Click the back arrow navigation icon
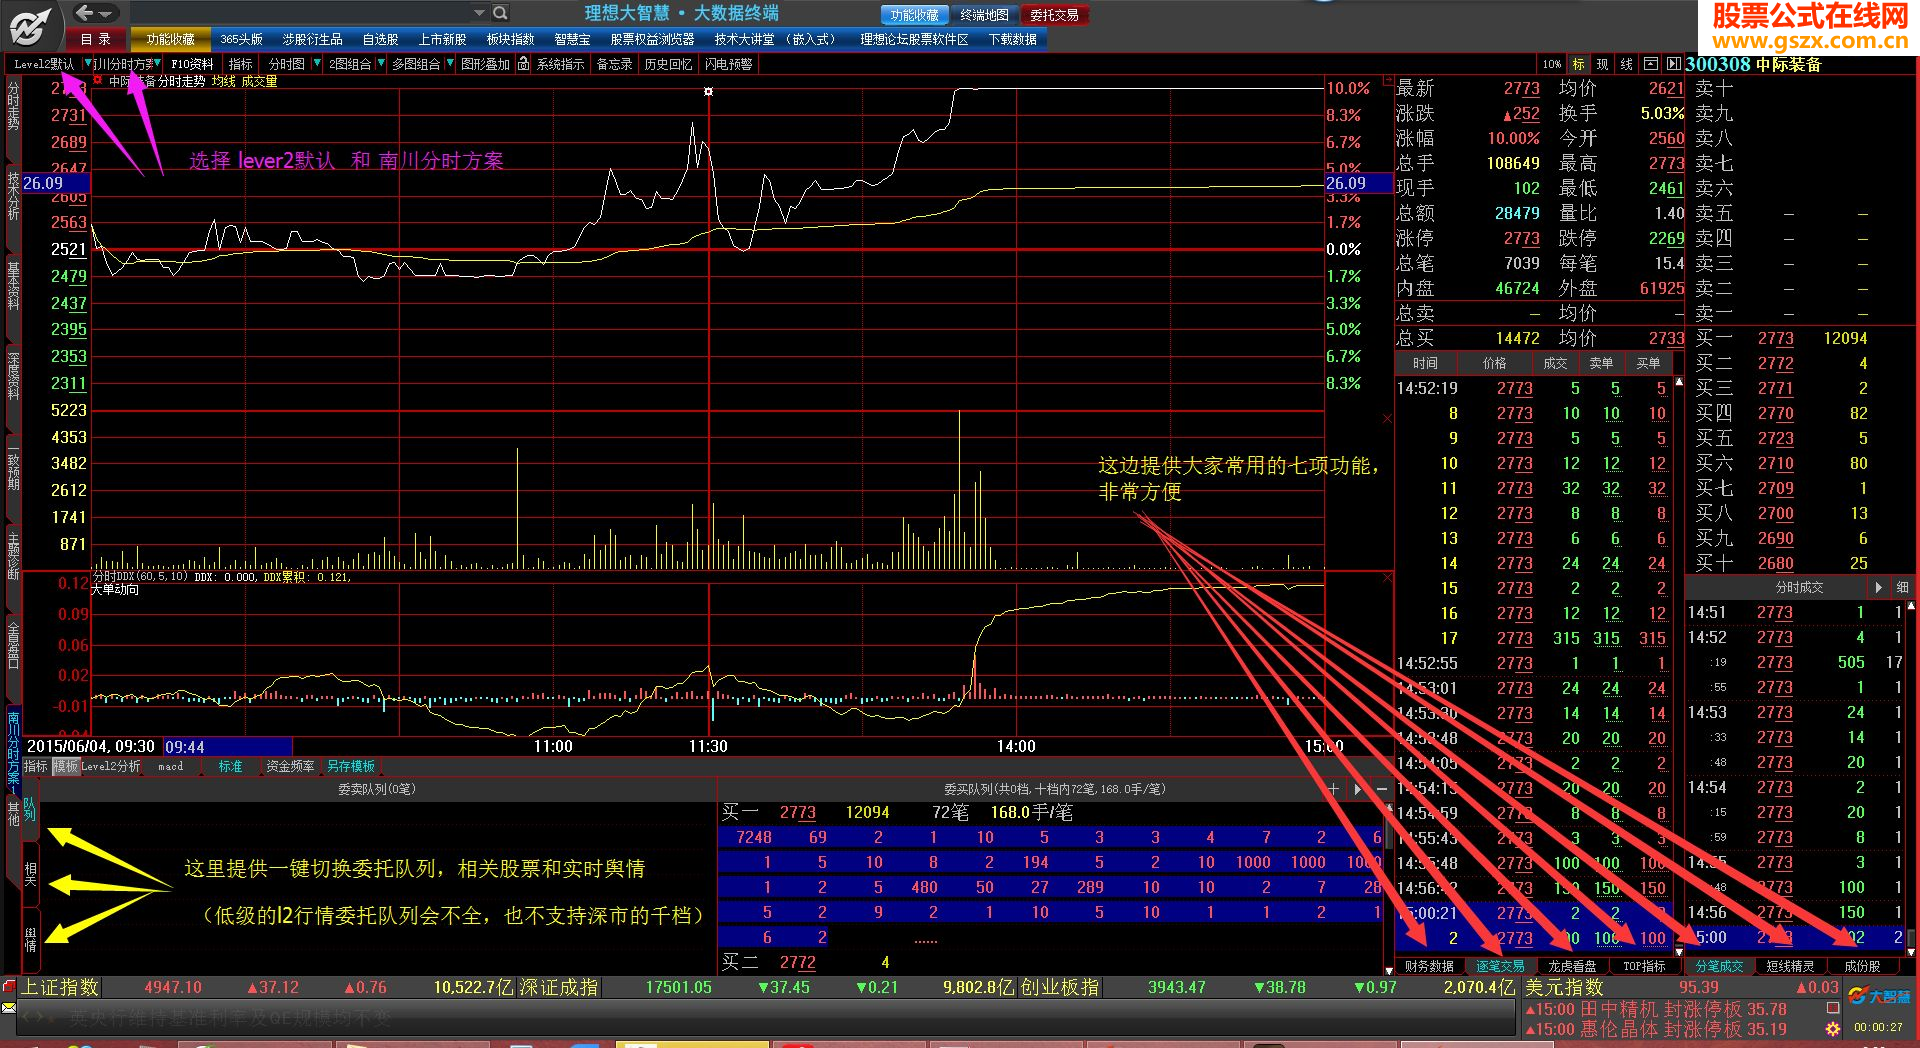This screenshot has height=1048, width=1920. pos(85,13)
